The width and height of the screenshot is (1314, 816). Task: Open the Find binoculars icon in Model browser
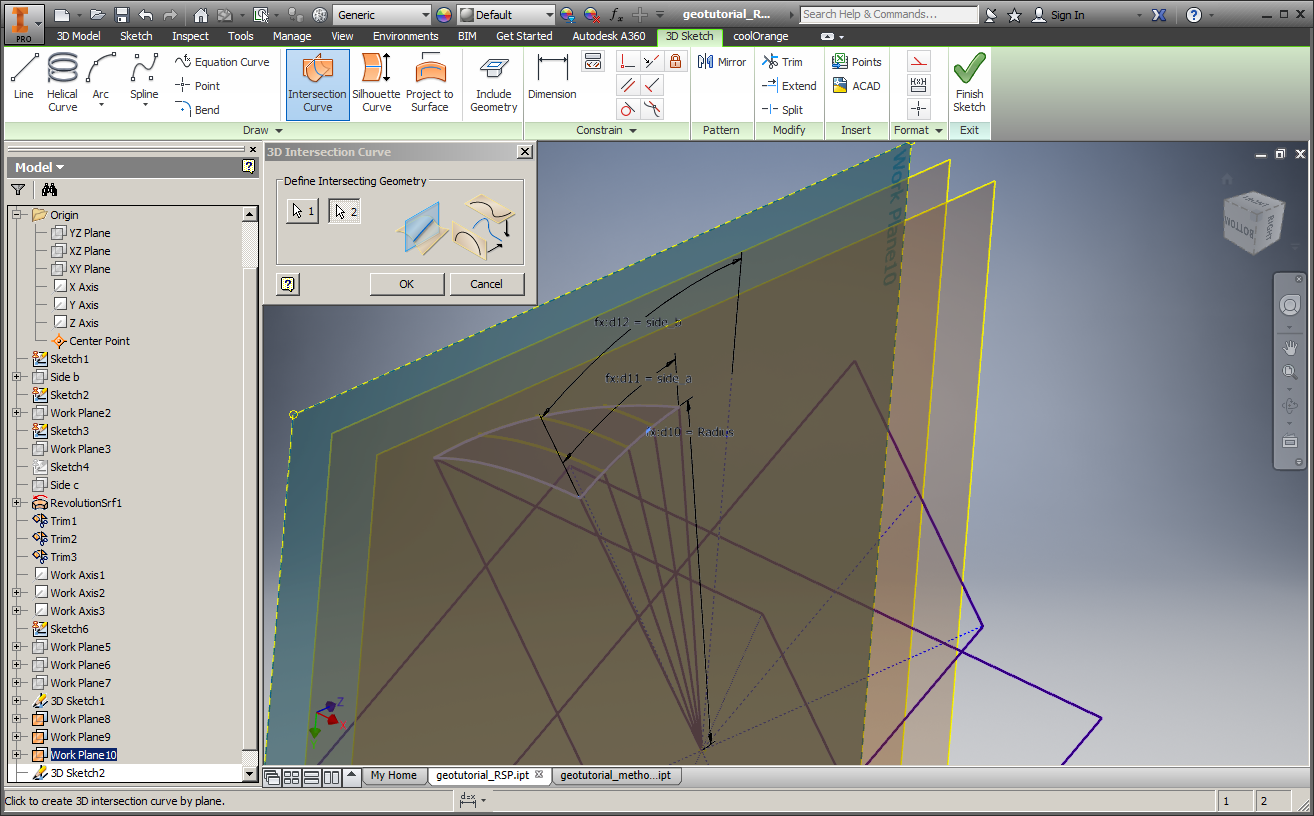coord(49,190)
